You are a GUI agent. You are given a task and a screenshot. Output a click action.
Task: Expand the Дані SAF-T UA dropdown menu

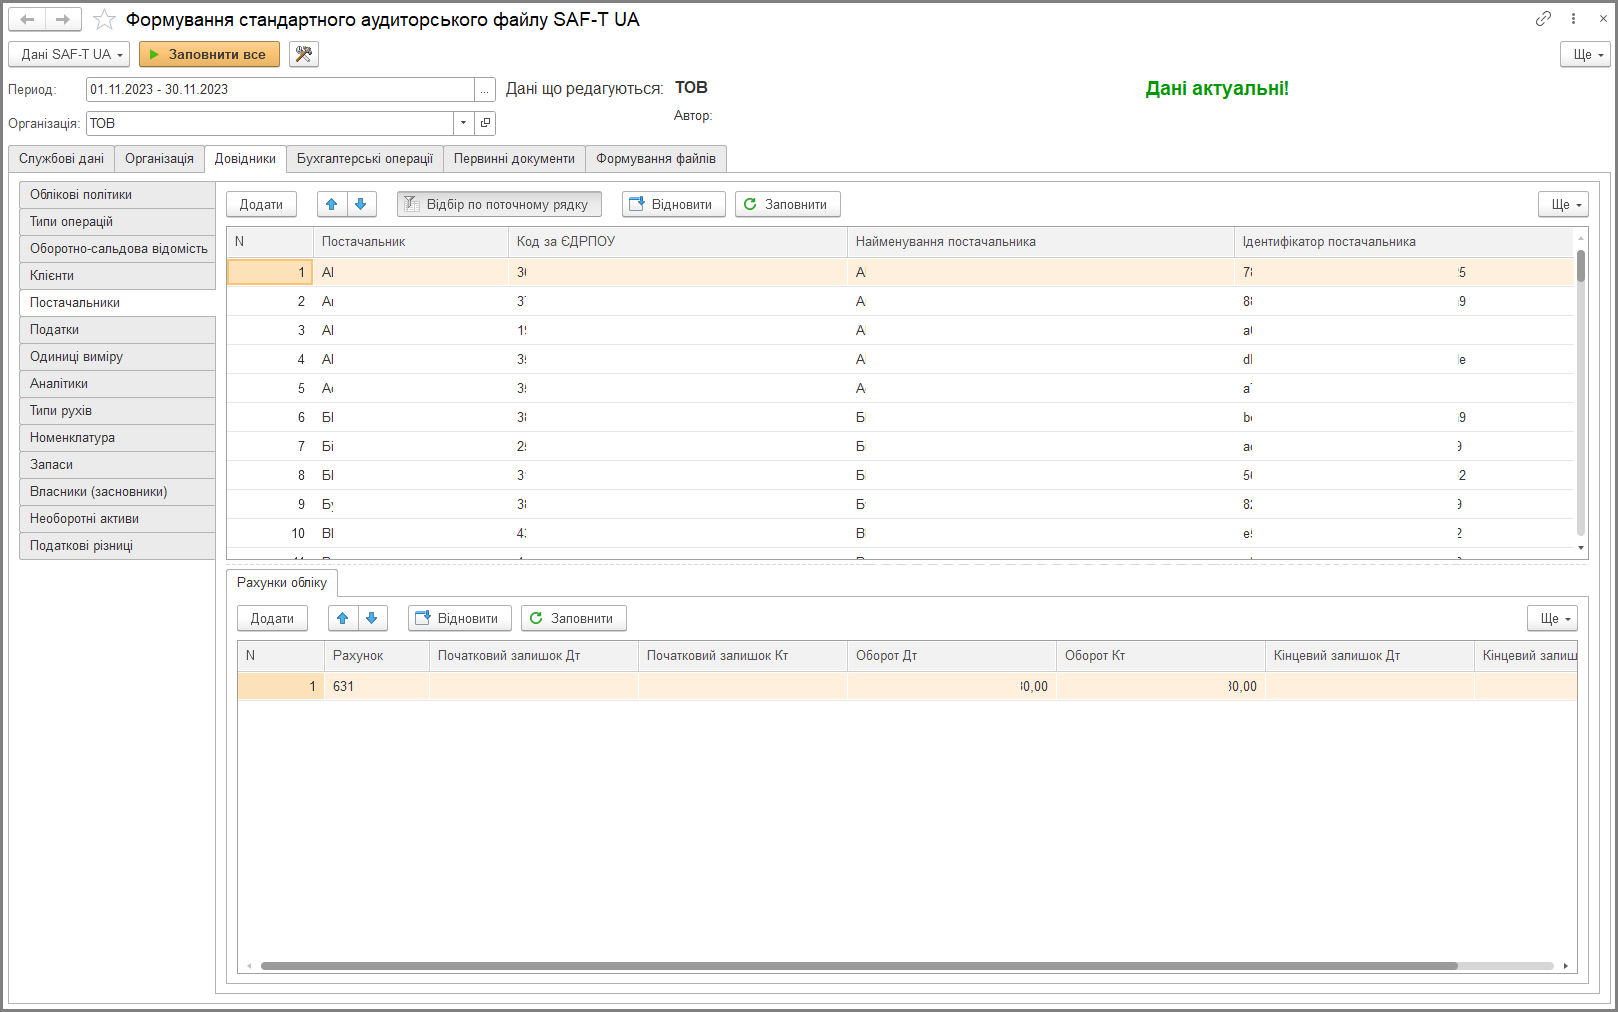[69, 54]
